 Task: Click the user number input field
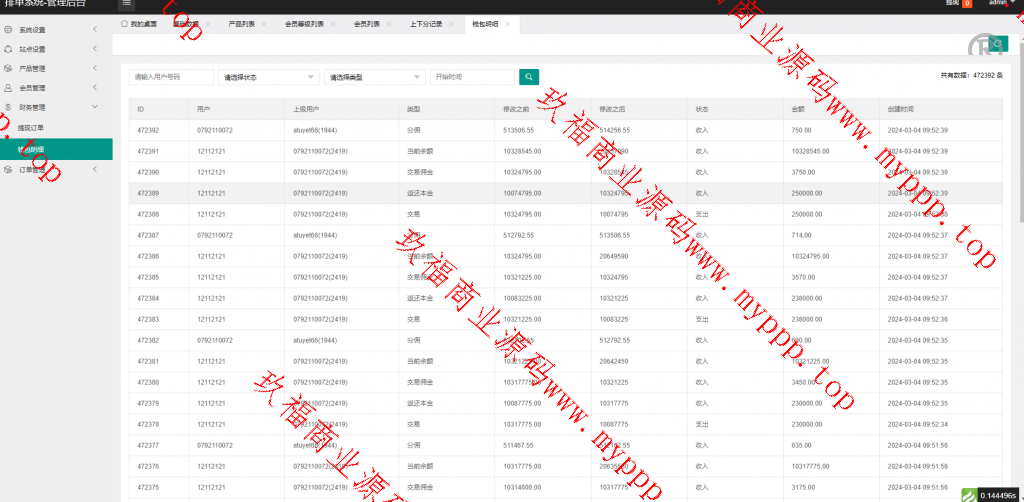click(x=171, y=77)
